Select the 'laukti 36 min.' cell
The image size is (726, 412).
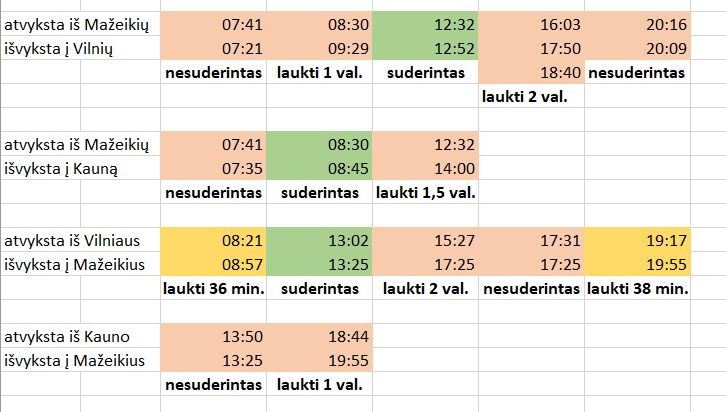(x=213, y=288)
